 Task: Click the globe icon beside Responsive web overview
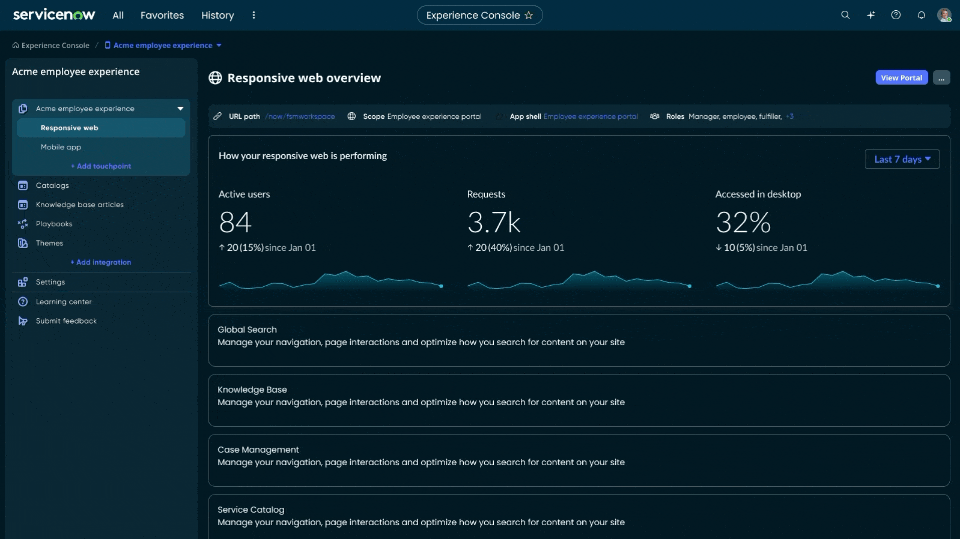click(x=215, y=78)
